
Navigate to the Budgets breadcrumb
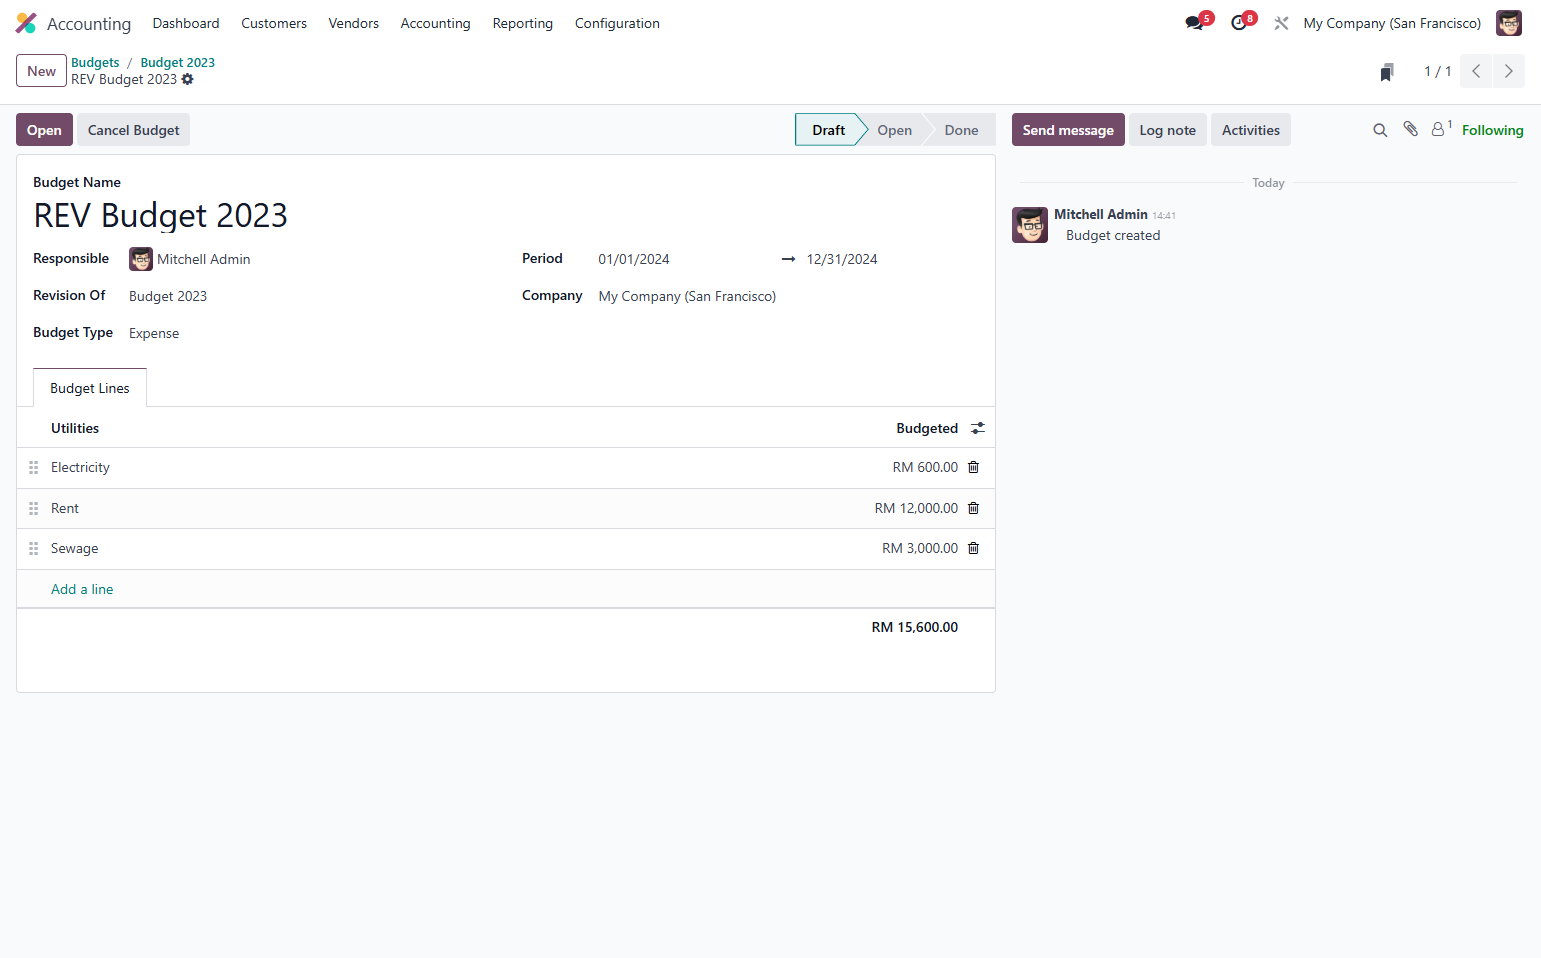click(95, 62)
